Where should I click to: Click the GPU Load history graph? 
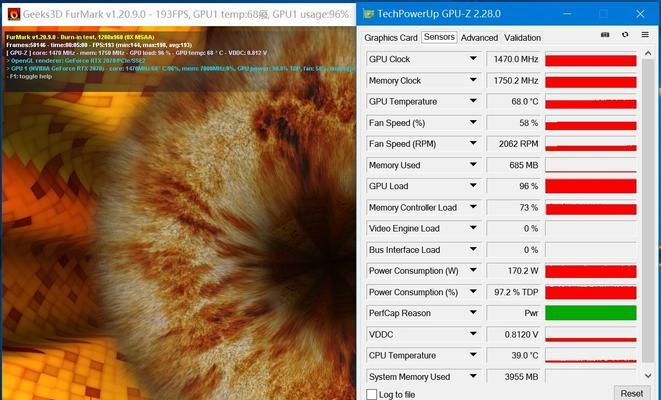(591, 186)
